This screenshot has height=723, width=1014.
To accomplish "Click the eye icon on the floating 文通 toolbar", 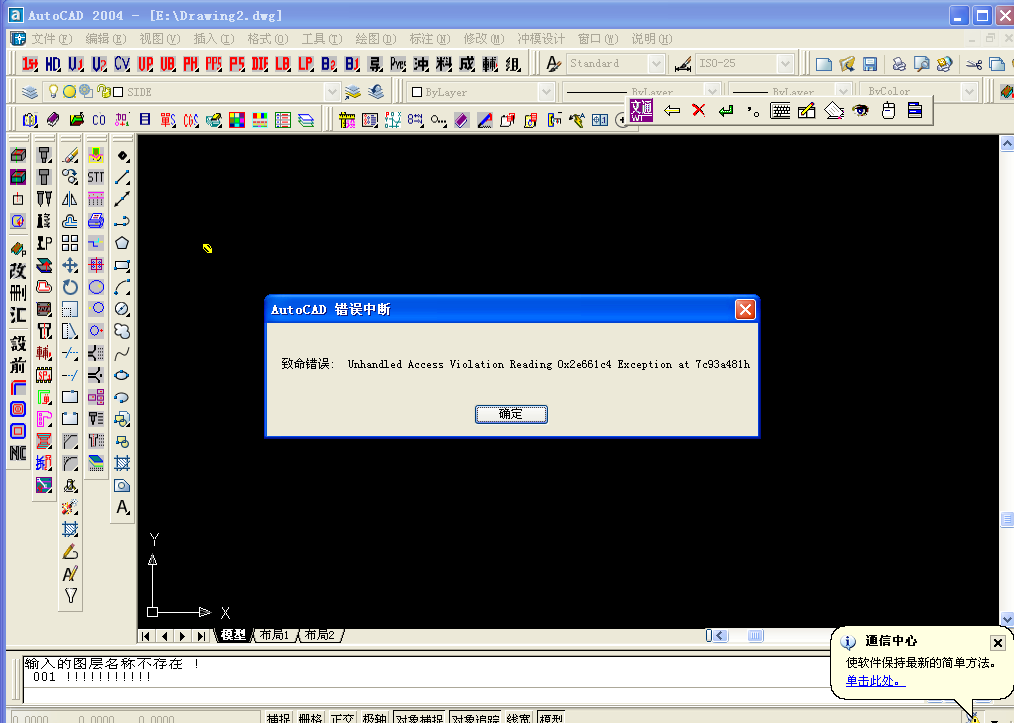I will point(860,111).
